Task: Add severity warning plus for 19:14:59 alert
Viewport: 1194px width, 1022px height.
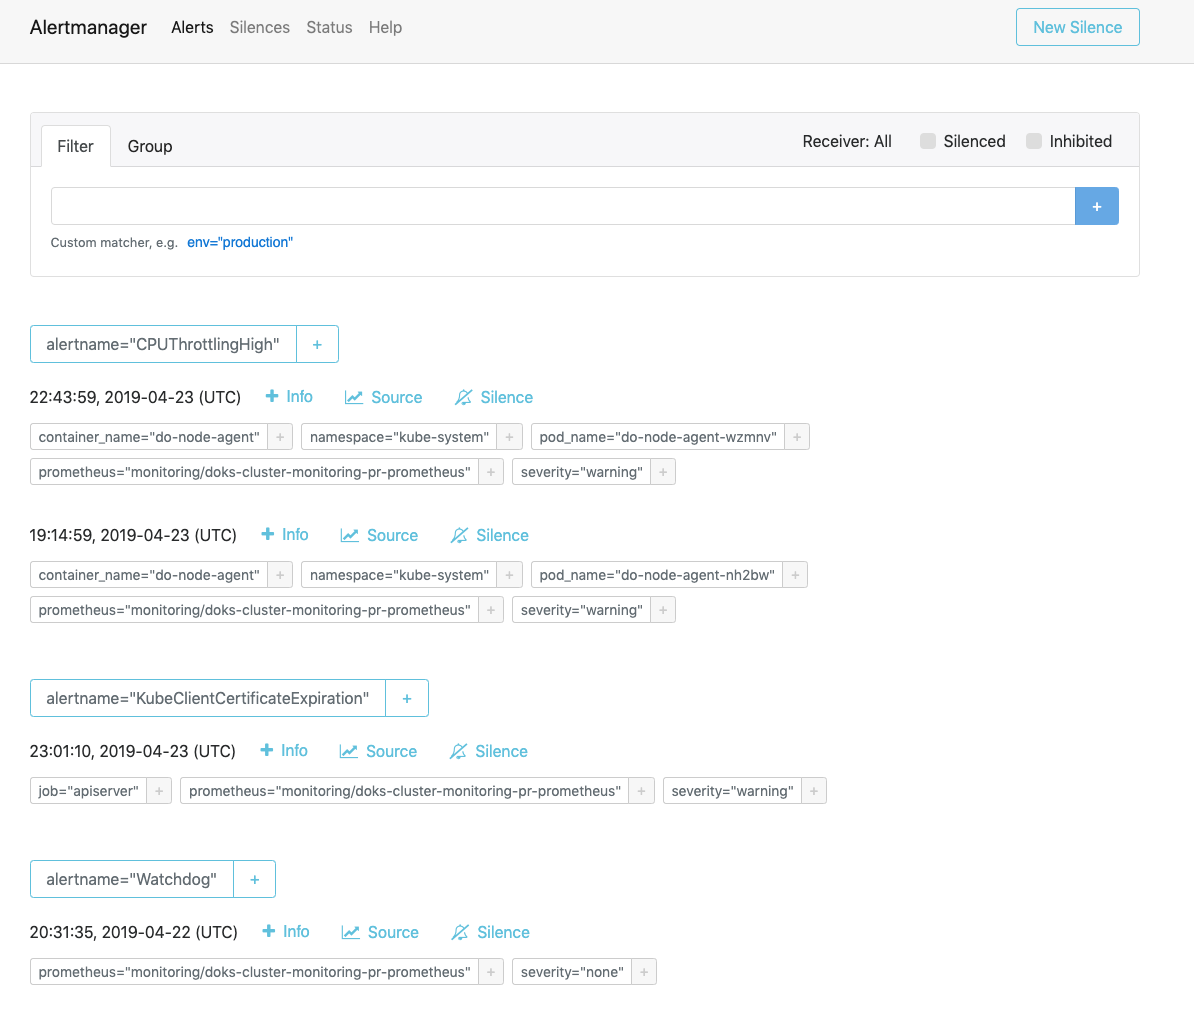Action: pos(663,610)
